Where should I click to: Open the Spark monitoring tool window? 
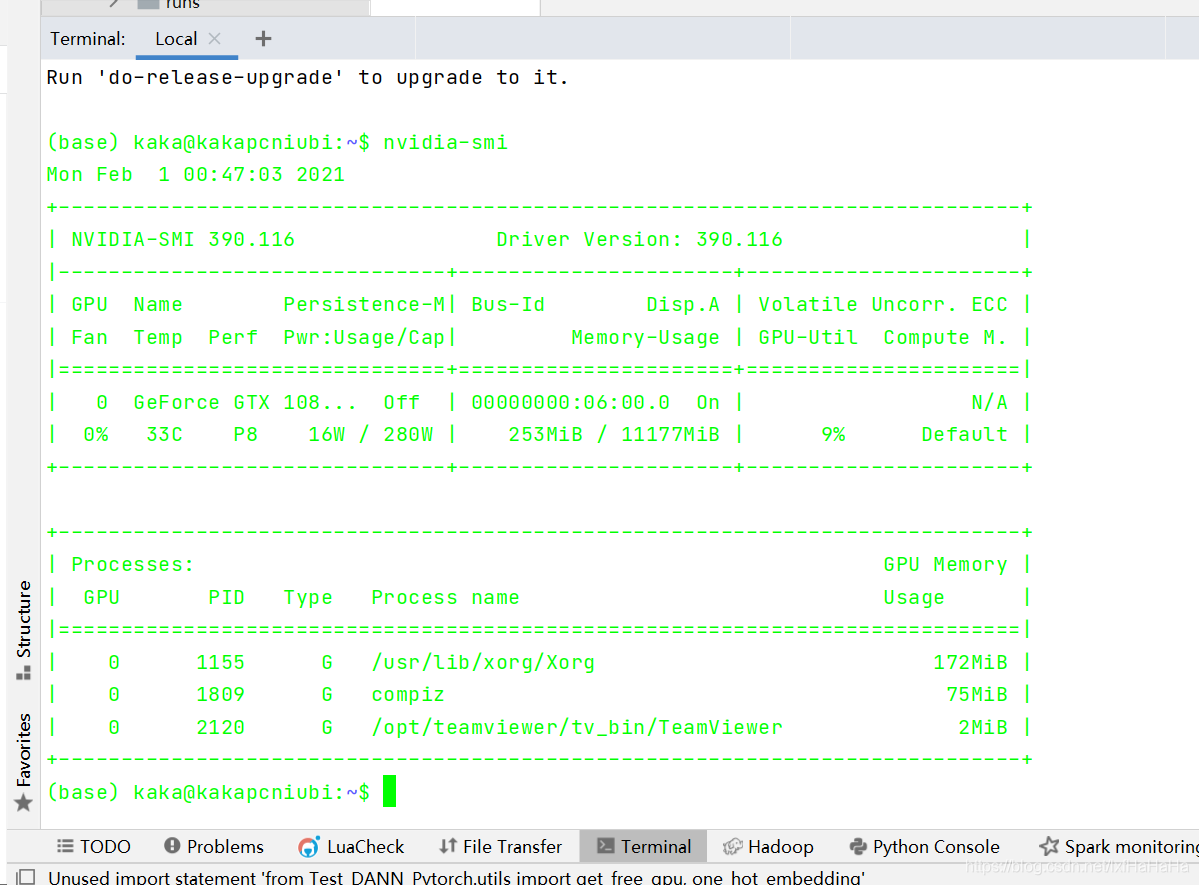(x=1119, y=846)
